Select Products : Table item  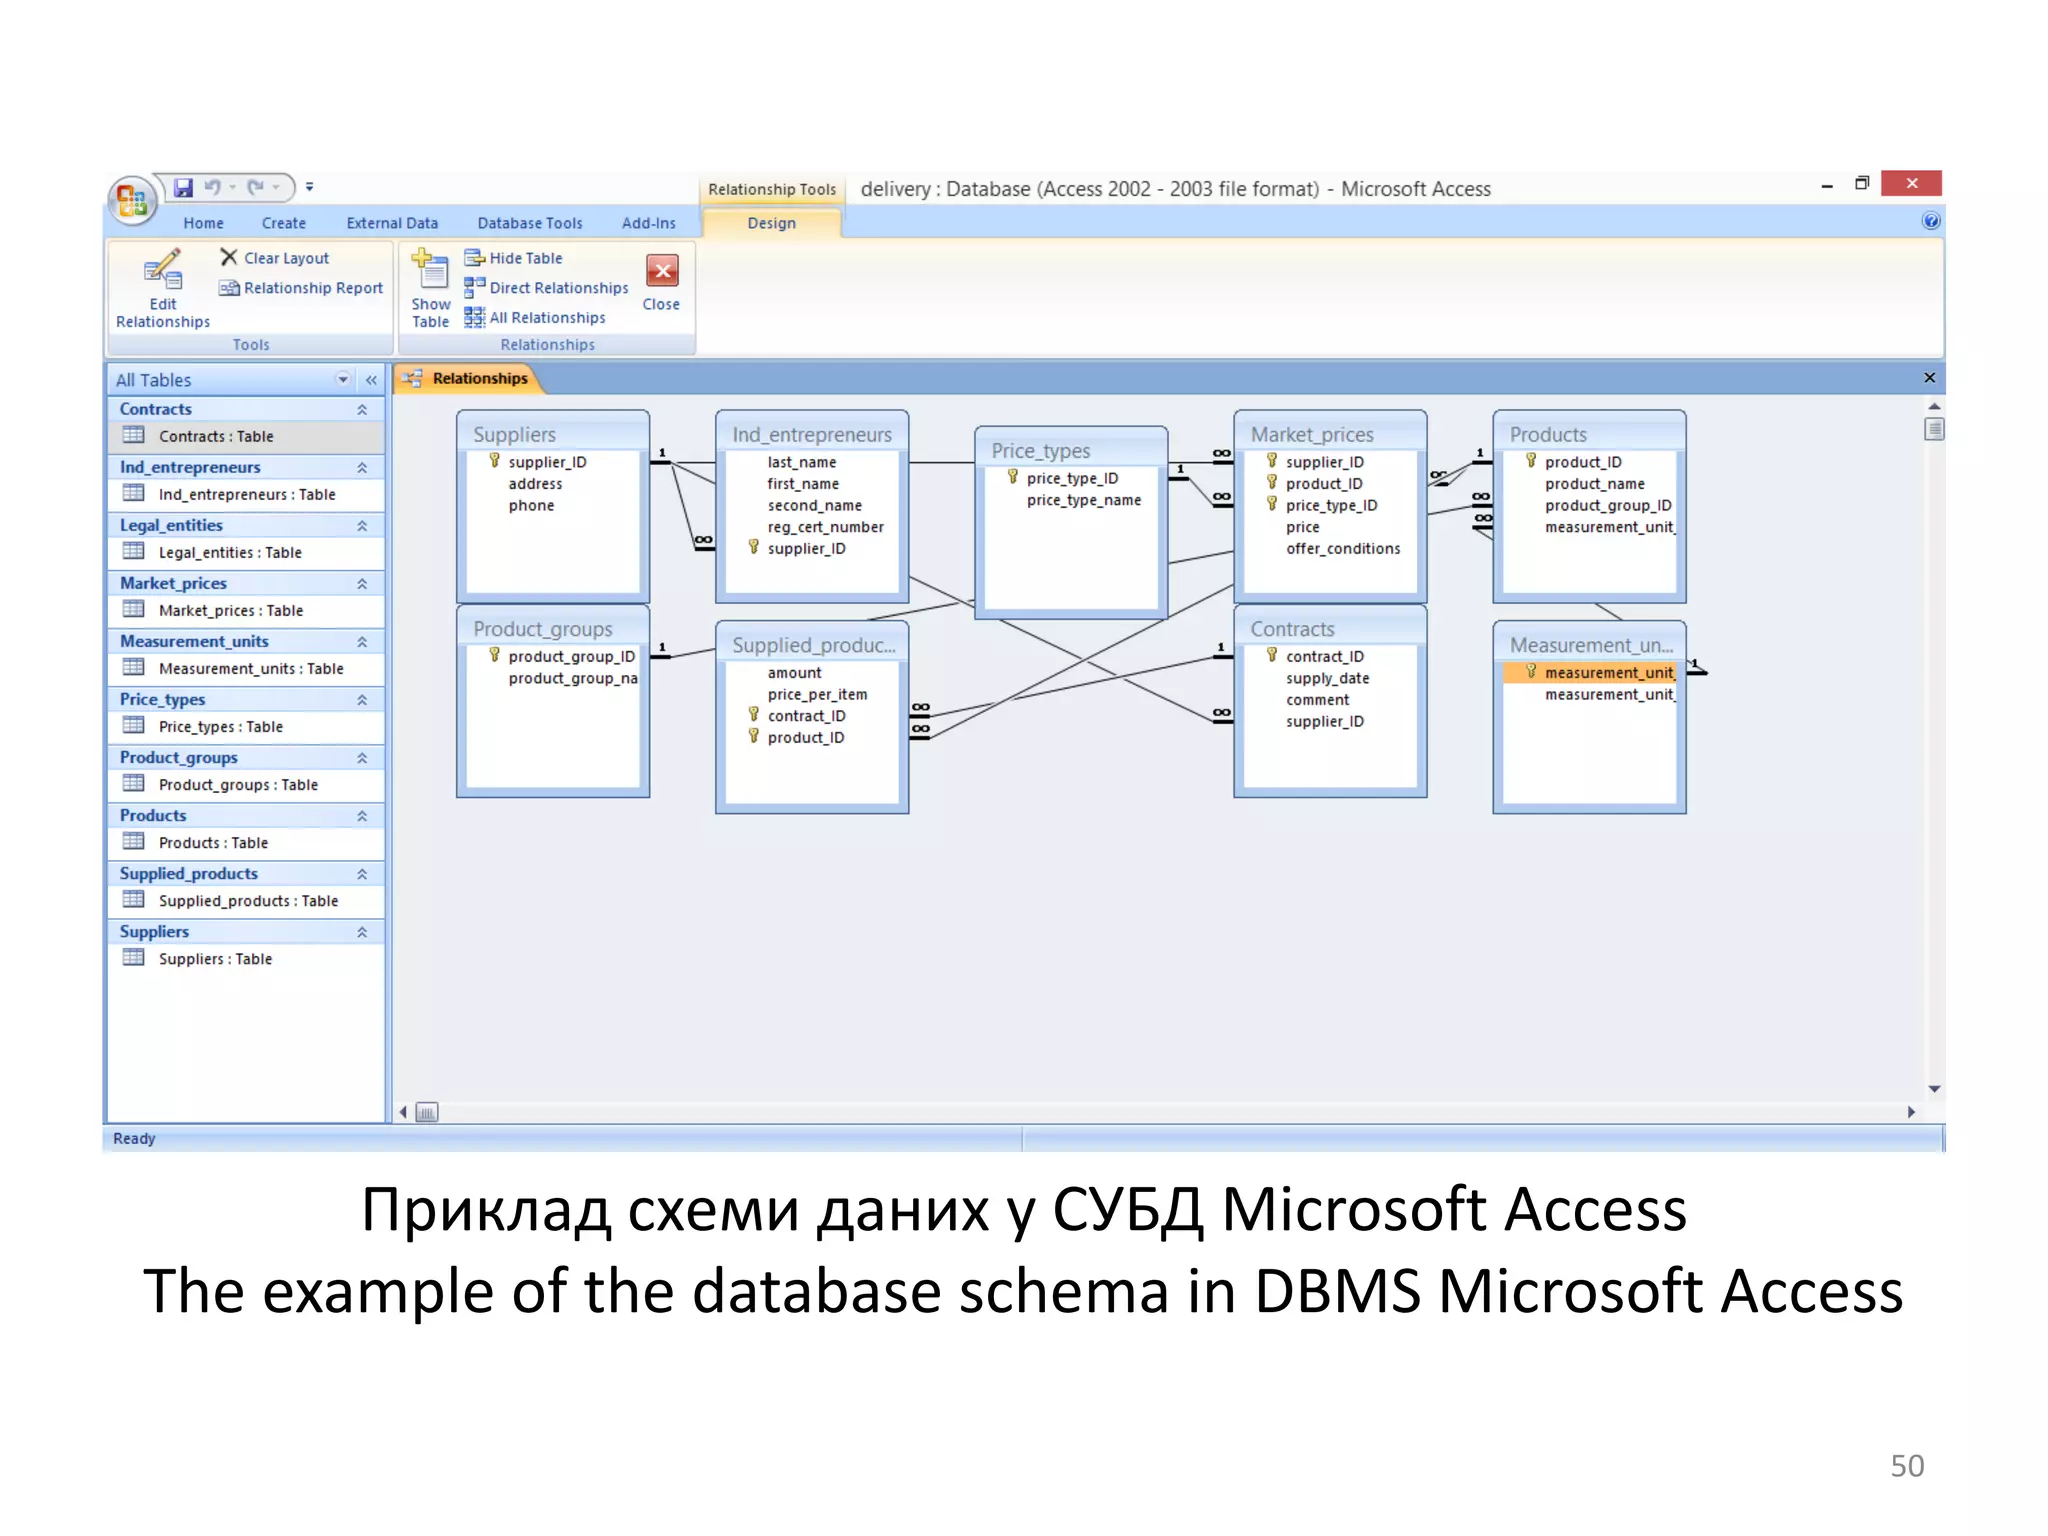[x=245, y=842]
